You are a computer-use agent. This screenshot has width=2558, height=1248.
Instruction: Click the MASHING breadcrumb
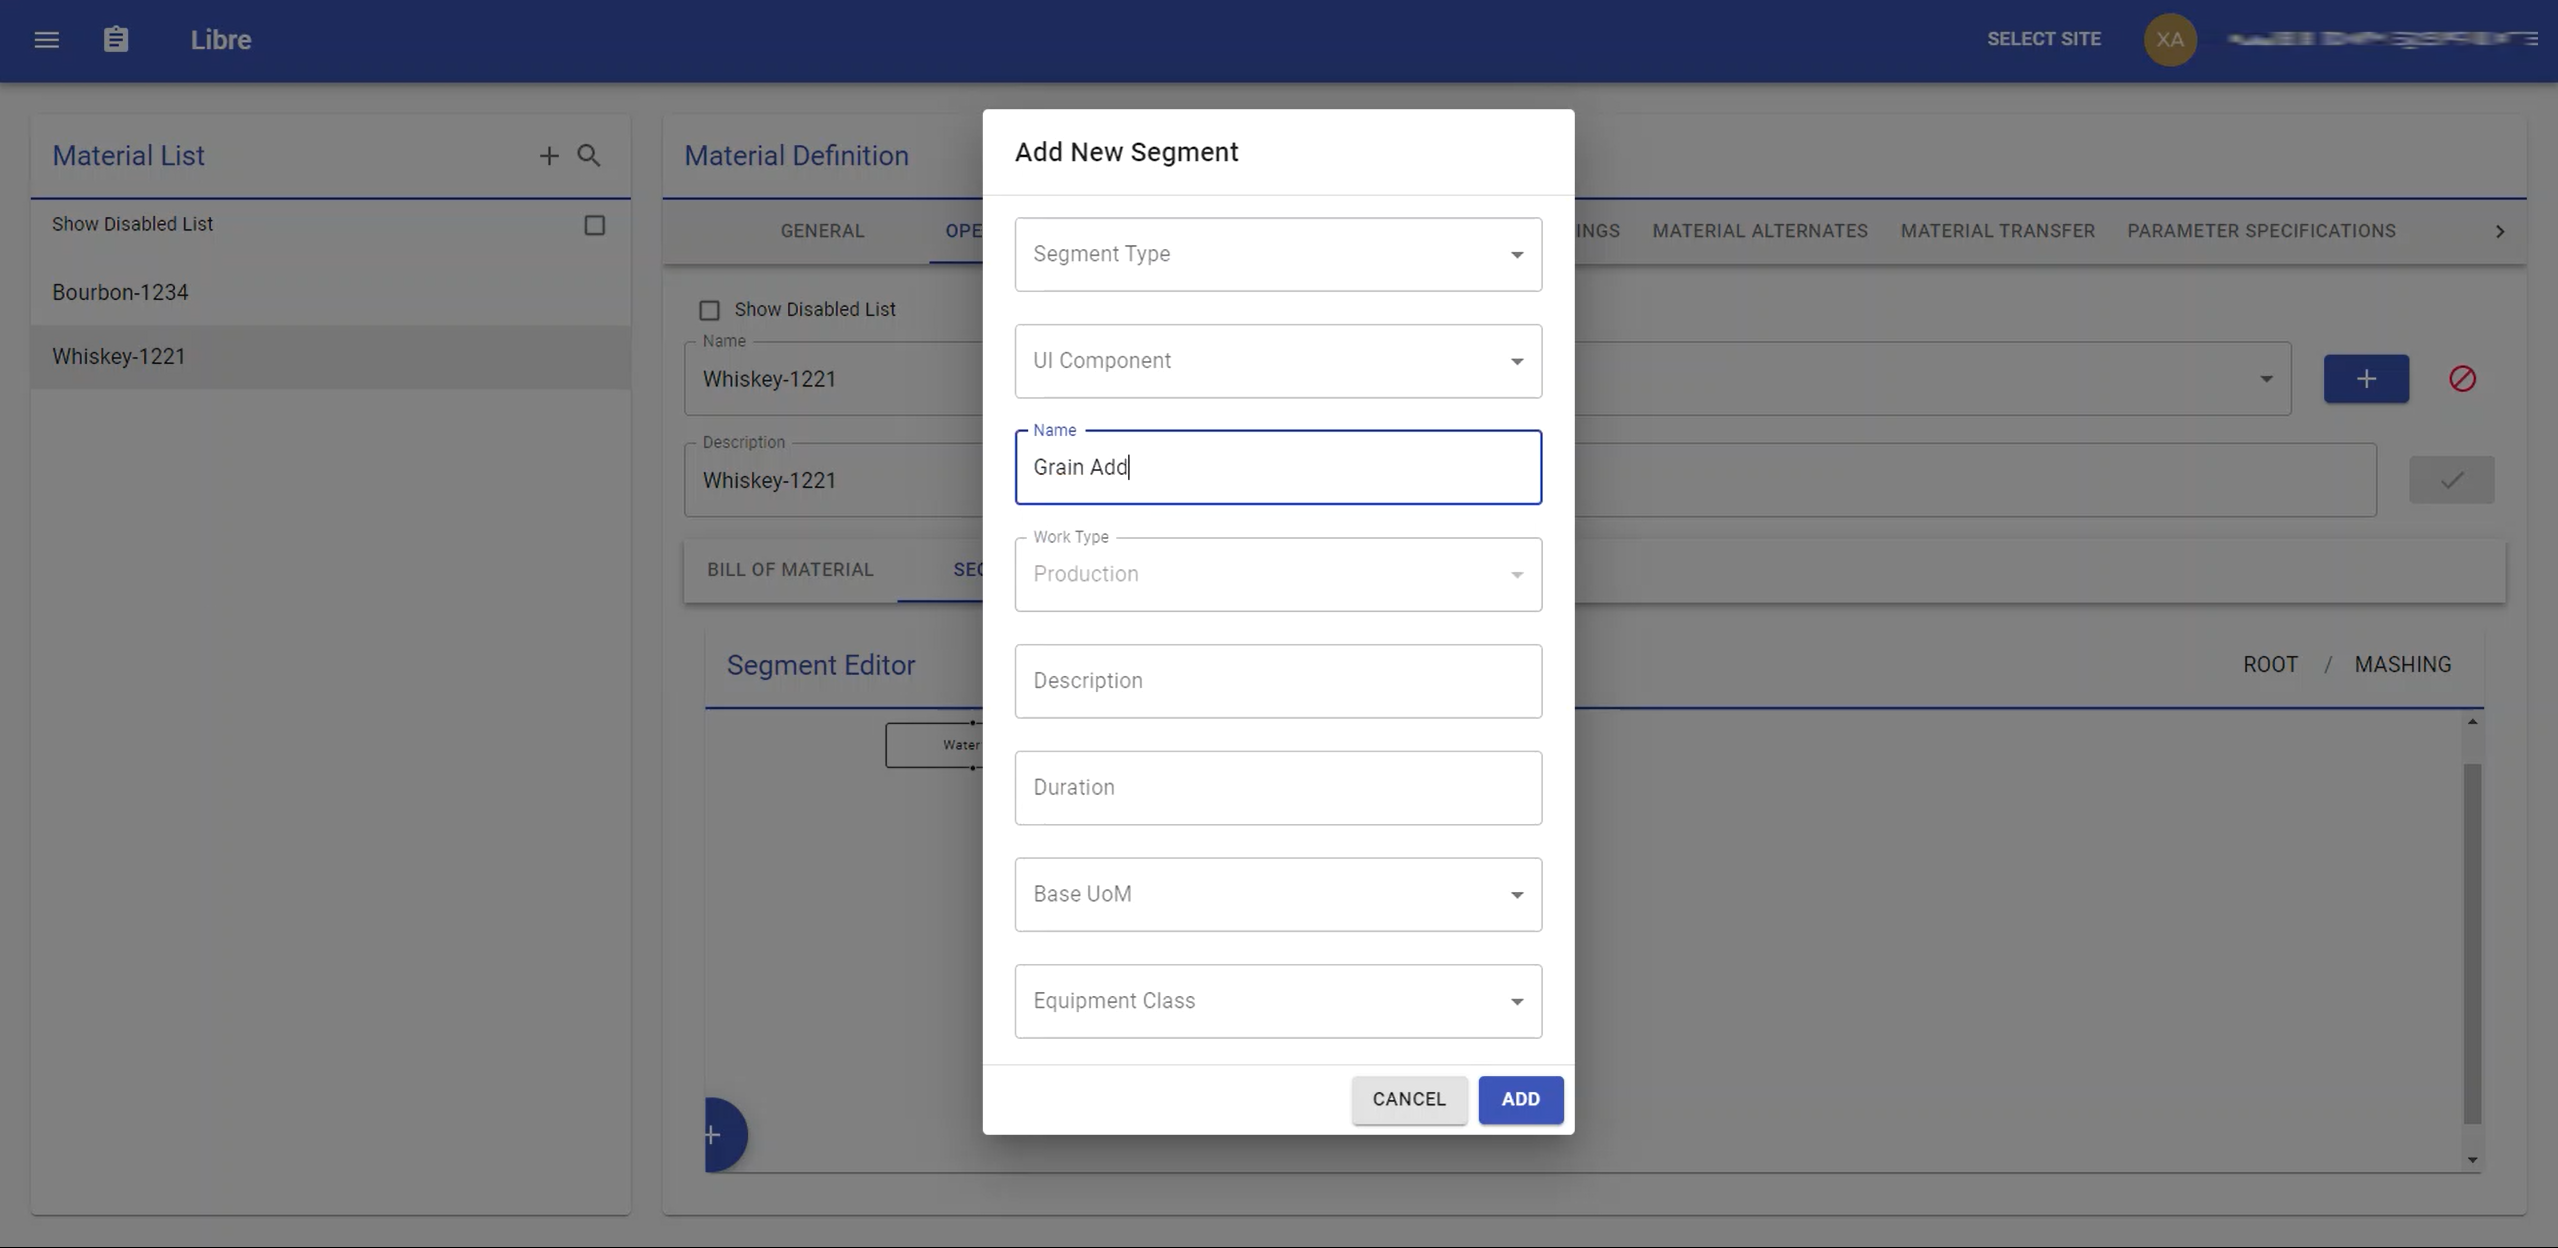(x=2402, y=665)
